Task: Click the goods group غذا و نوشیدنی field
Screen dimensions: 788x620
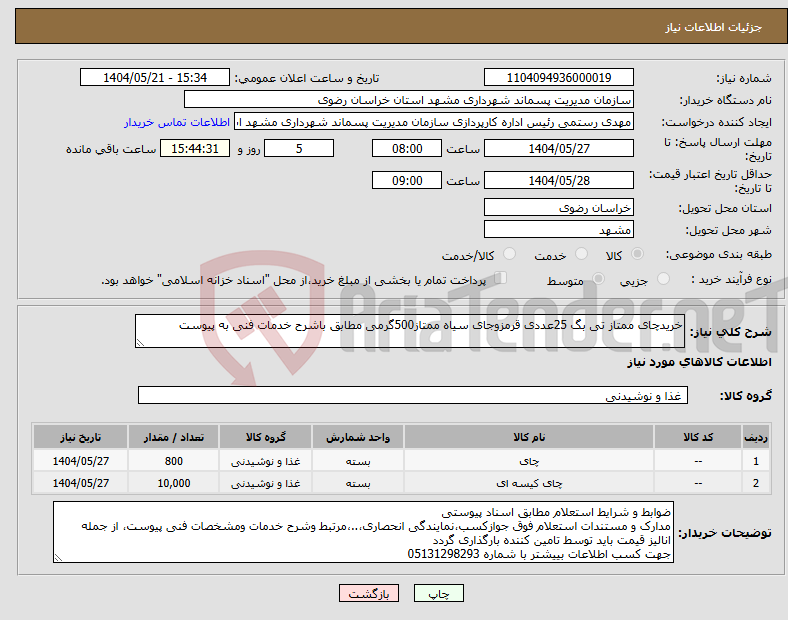Action: [413, 395]
